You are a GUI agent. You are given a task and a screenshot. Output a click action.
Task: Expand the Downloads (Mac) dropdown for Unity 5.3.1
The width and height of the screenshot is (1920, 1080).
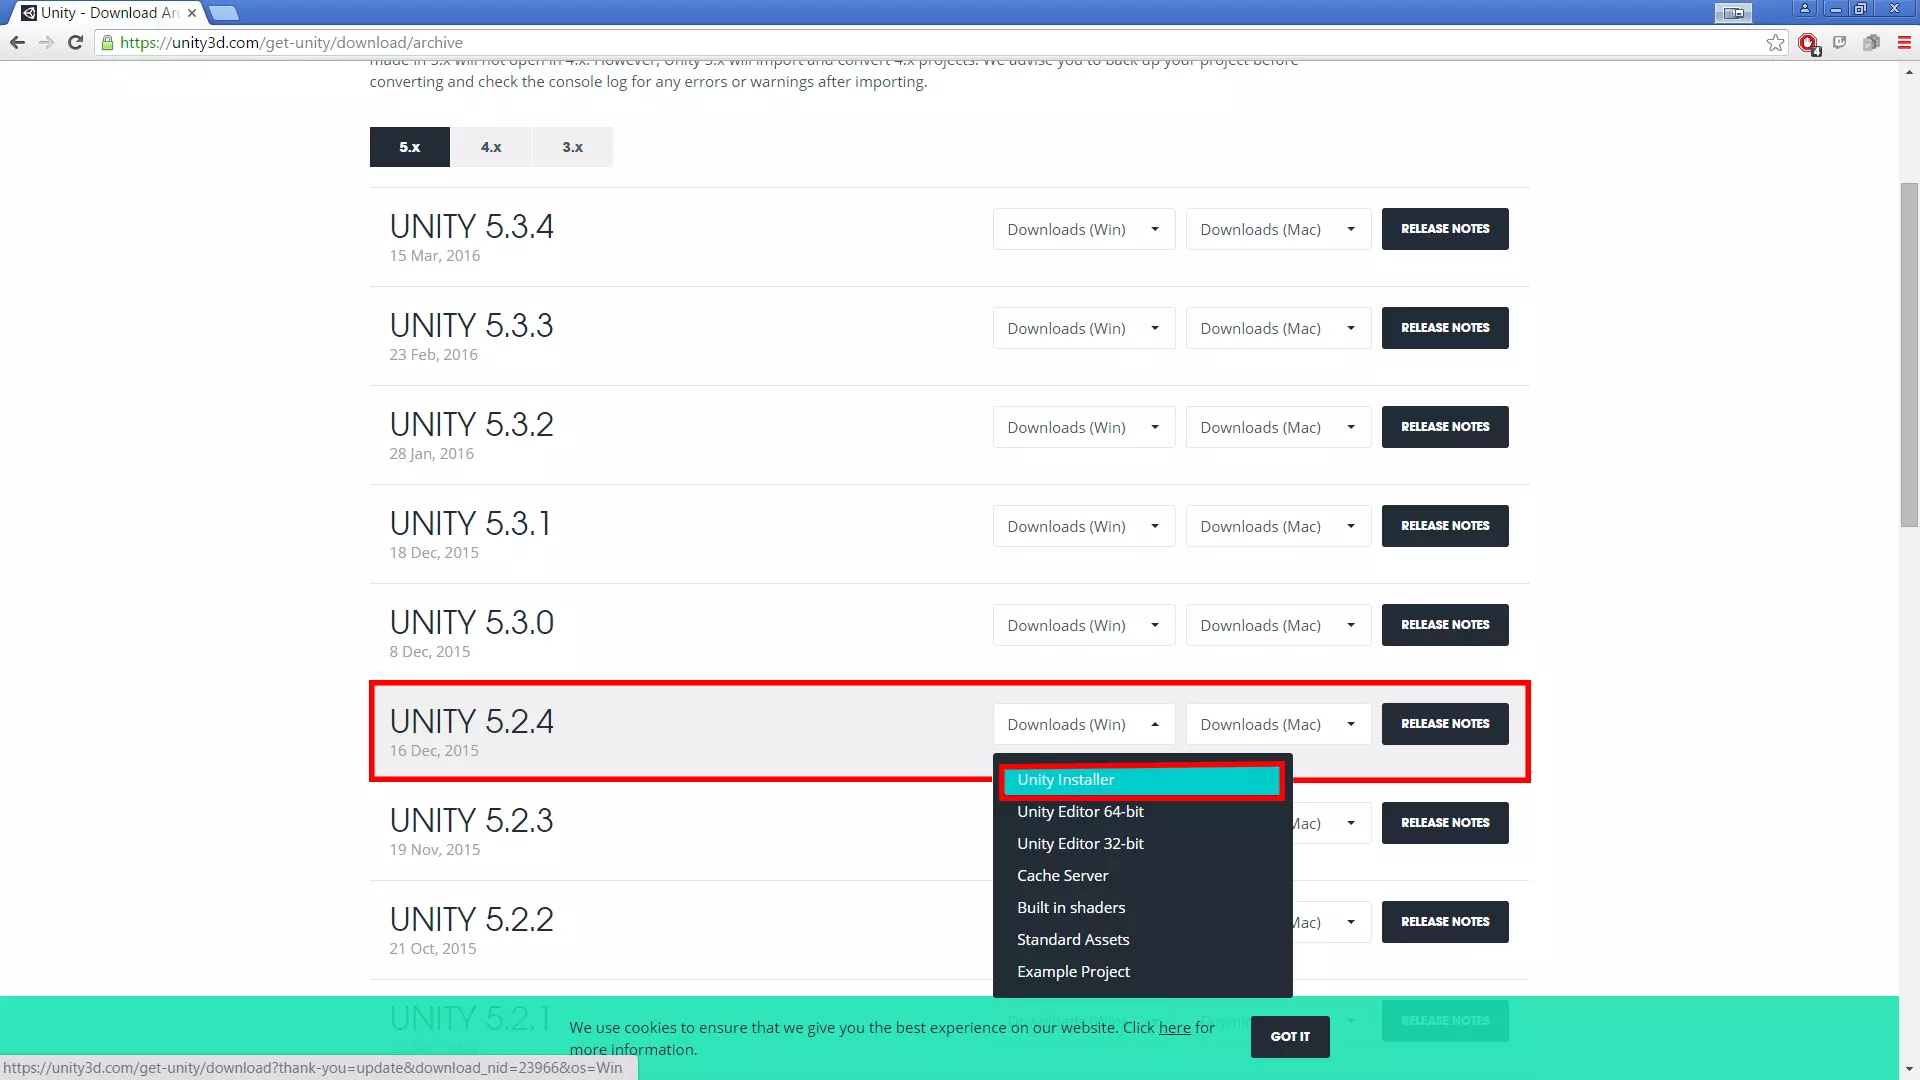(x=1277, y=526)
